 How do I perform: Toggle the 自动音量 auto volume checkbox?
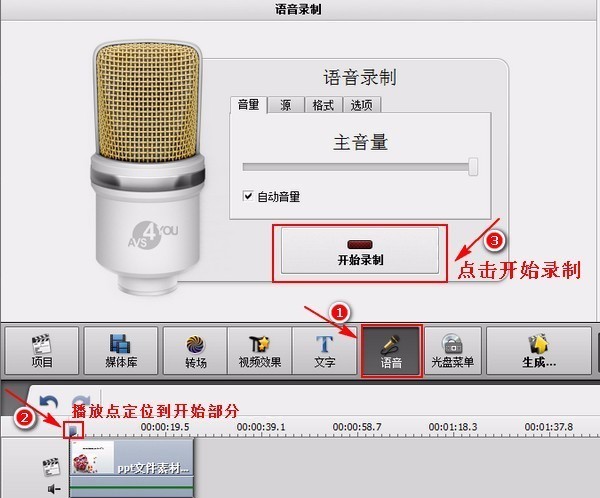pyautogui.click(x=248, y=197)
